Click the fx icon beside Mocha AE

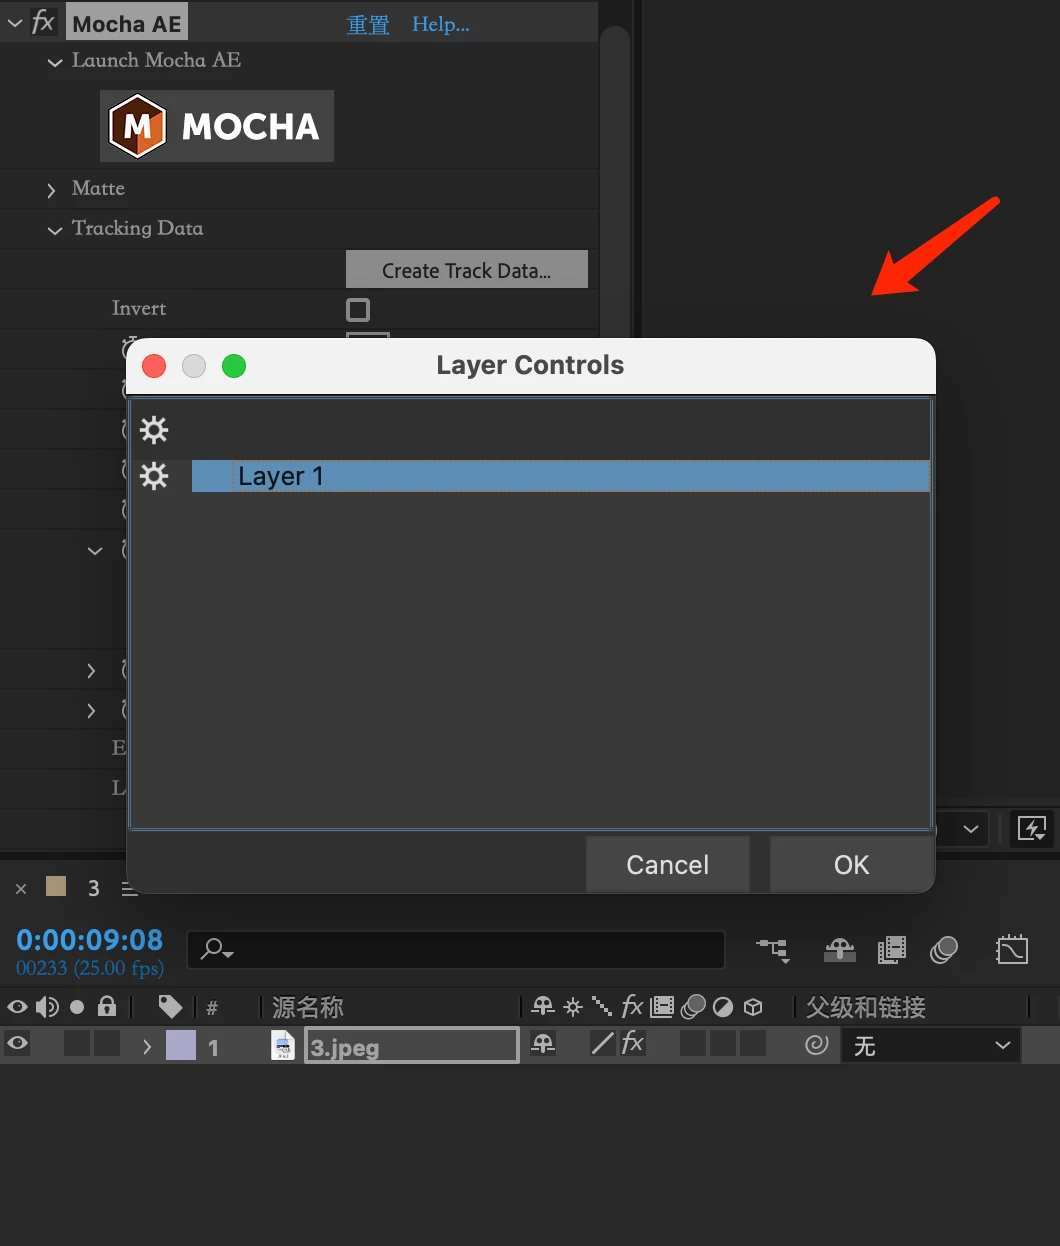pos(43,22)
